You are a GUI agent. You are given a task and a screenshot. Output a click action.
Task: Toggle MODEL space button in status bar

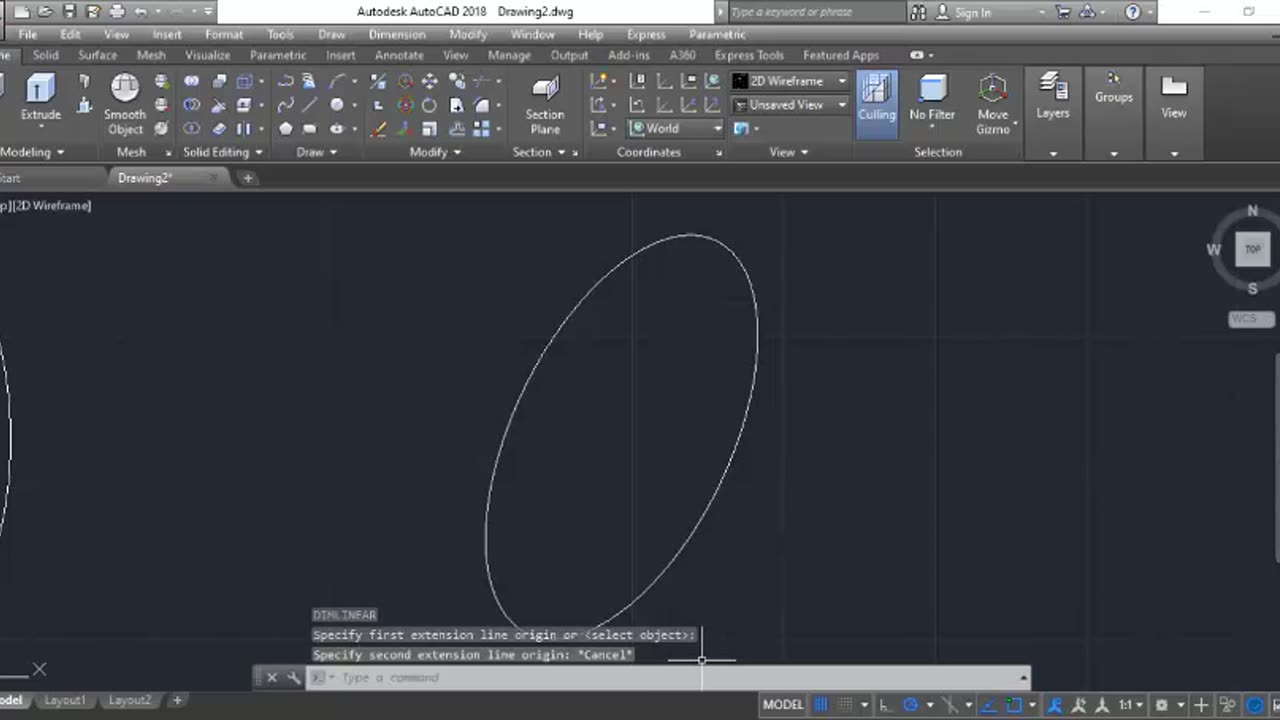(x=783, y=705)
